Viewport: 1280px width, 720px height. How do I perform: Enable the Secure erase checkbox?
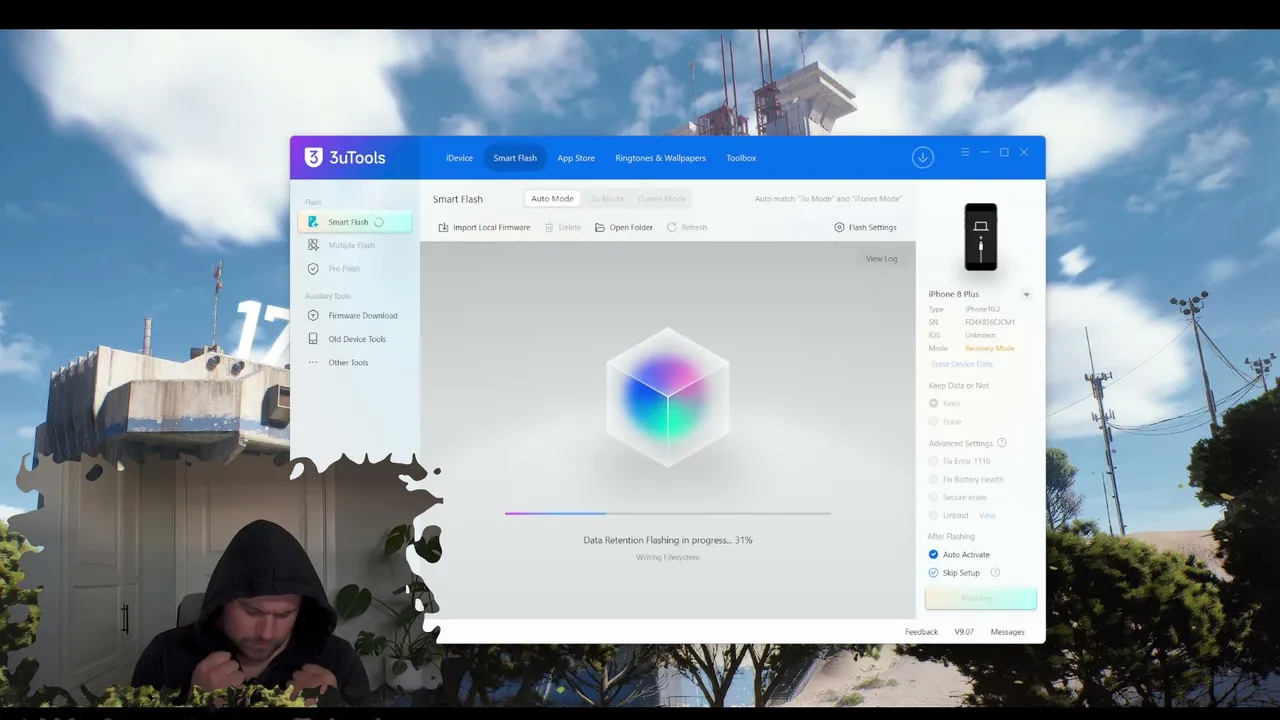pyautogui.click(x=934, y=497)
